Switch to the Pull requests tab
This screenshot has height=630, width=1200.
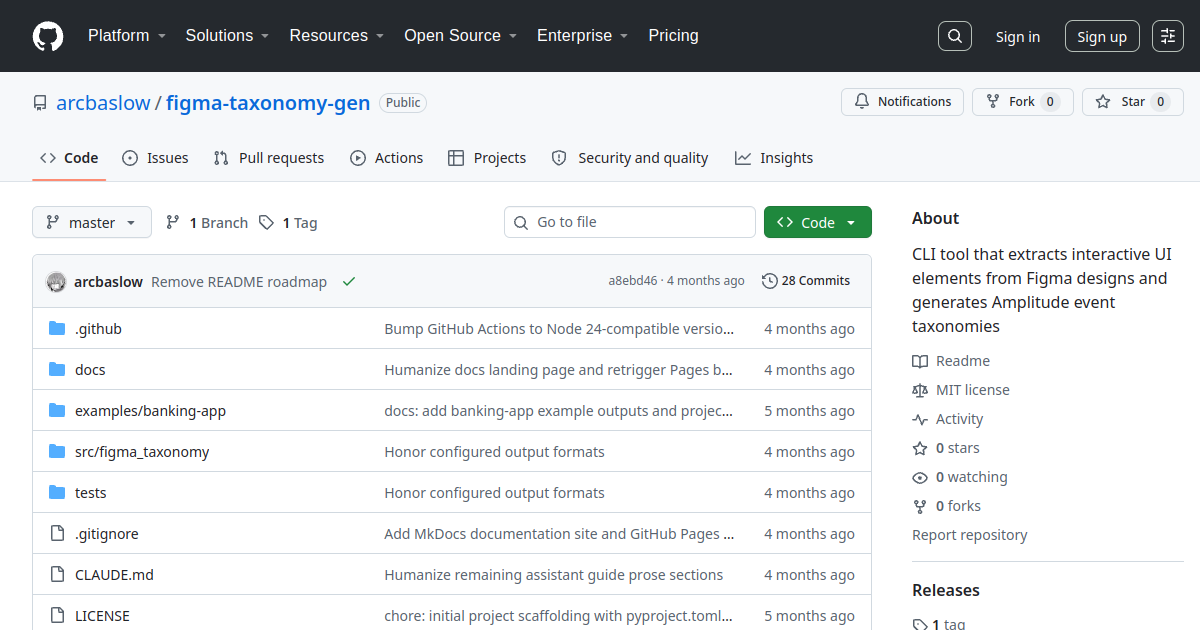(x=269, y=158)
